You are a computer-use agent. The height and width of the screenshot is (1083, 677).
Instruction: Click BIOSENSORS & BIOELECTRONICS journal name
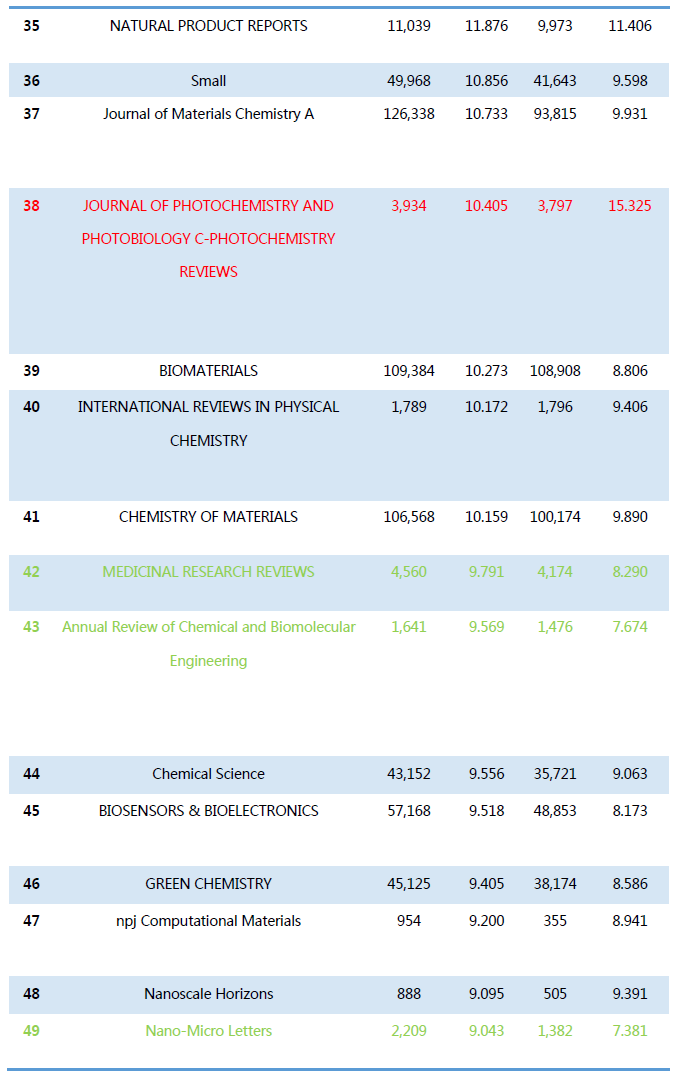click(x=208, y=811)
